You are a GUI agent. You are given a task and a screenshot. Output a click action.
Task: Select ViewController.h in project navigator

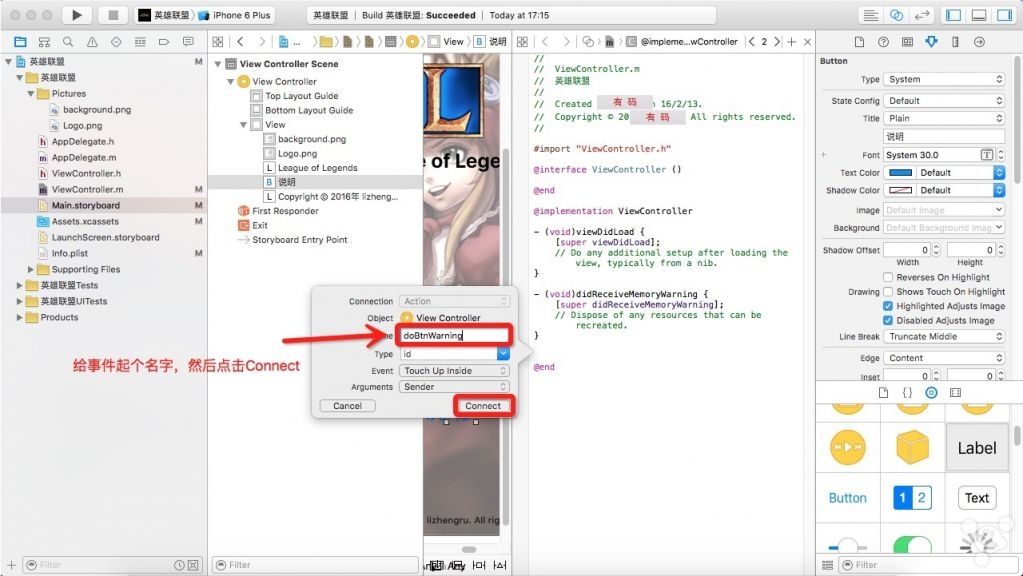pyautogui.click(x=85, y=173)
